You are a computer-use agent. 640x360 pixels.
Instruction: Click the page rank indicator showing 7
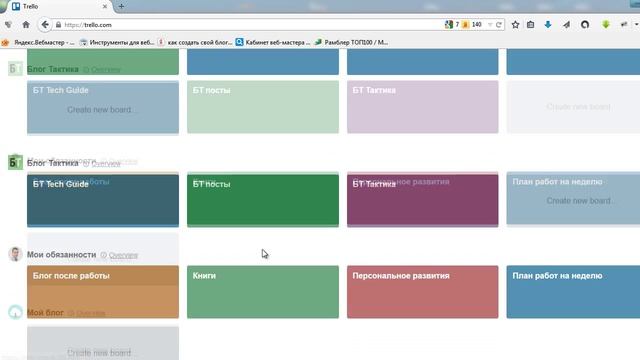click(452, 25)
